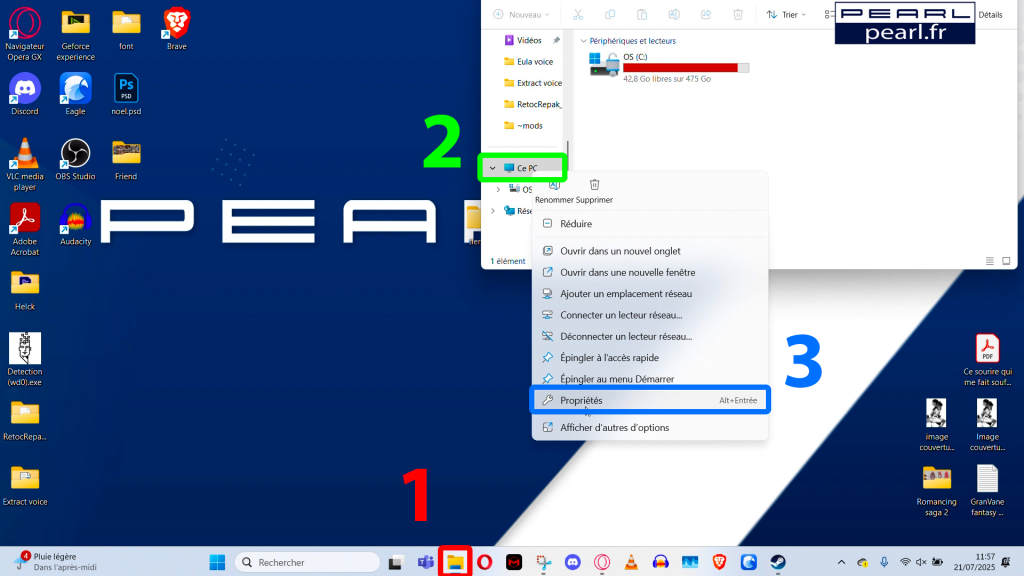Open Microsoft Teams from the taskbar
This screenshot has width=1024, height=576.
point(426,562)
